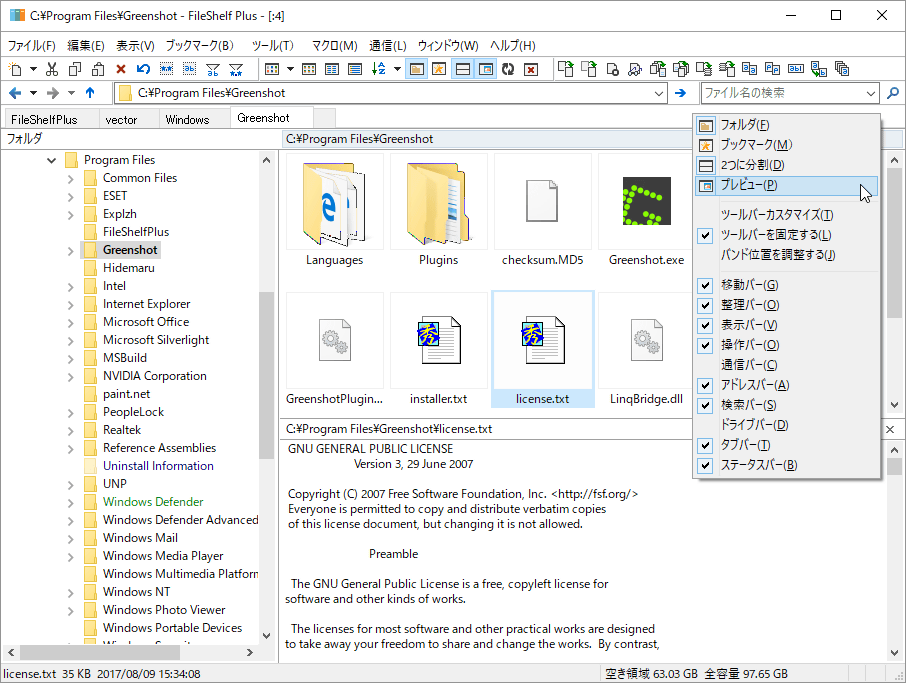The width and height of the screenshot is (906, 683).
Task: Click the list view icon with blue lines
Action: point(355,69)
